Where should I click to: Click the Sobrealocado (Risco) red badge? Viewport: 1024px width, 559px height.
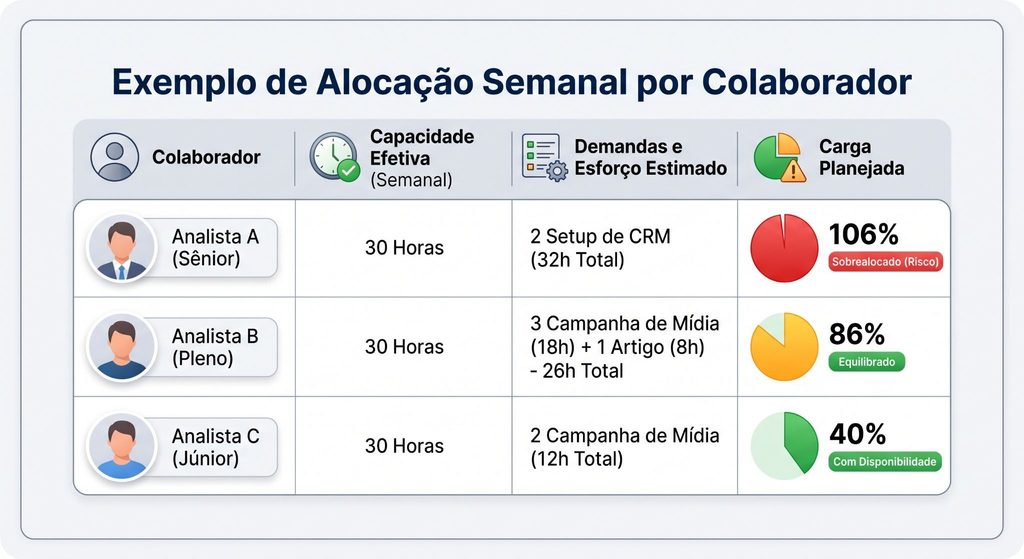[x=885, y=262]
